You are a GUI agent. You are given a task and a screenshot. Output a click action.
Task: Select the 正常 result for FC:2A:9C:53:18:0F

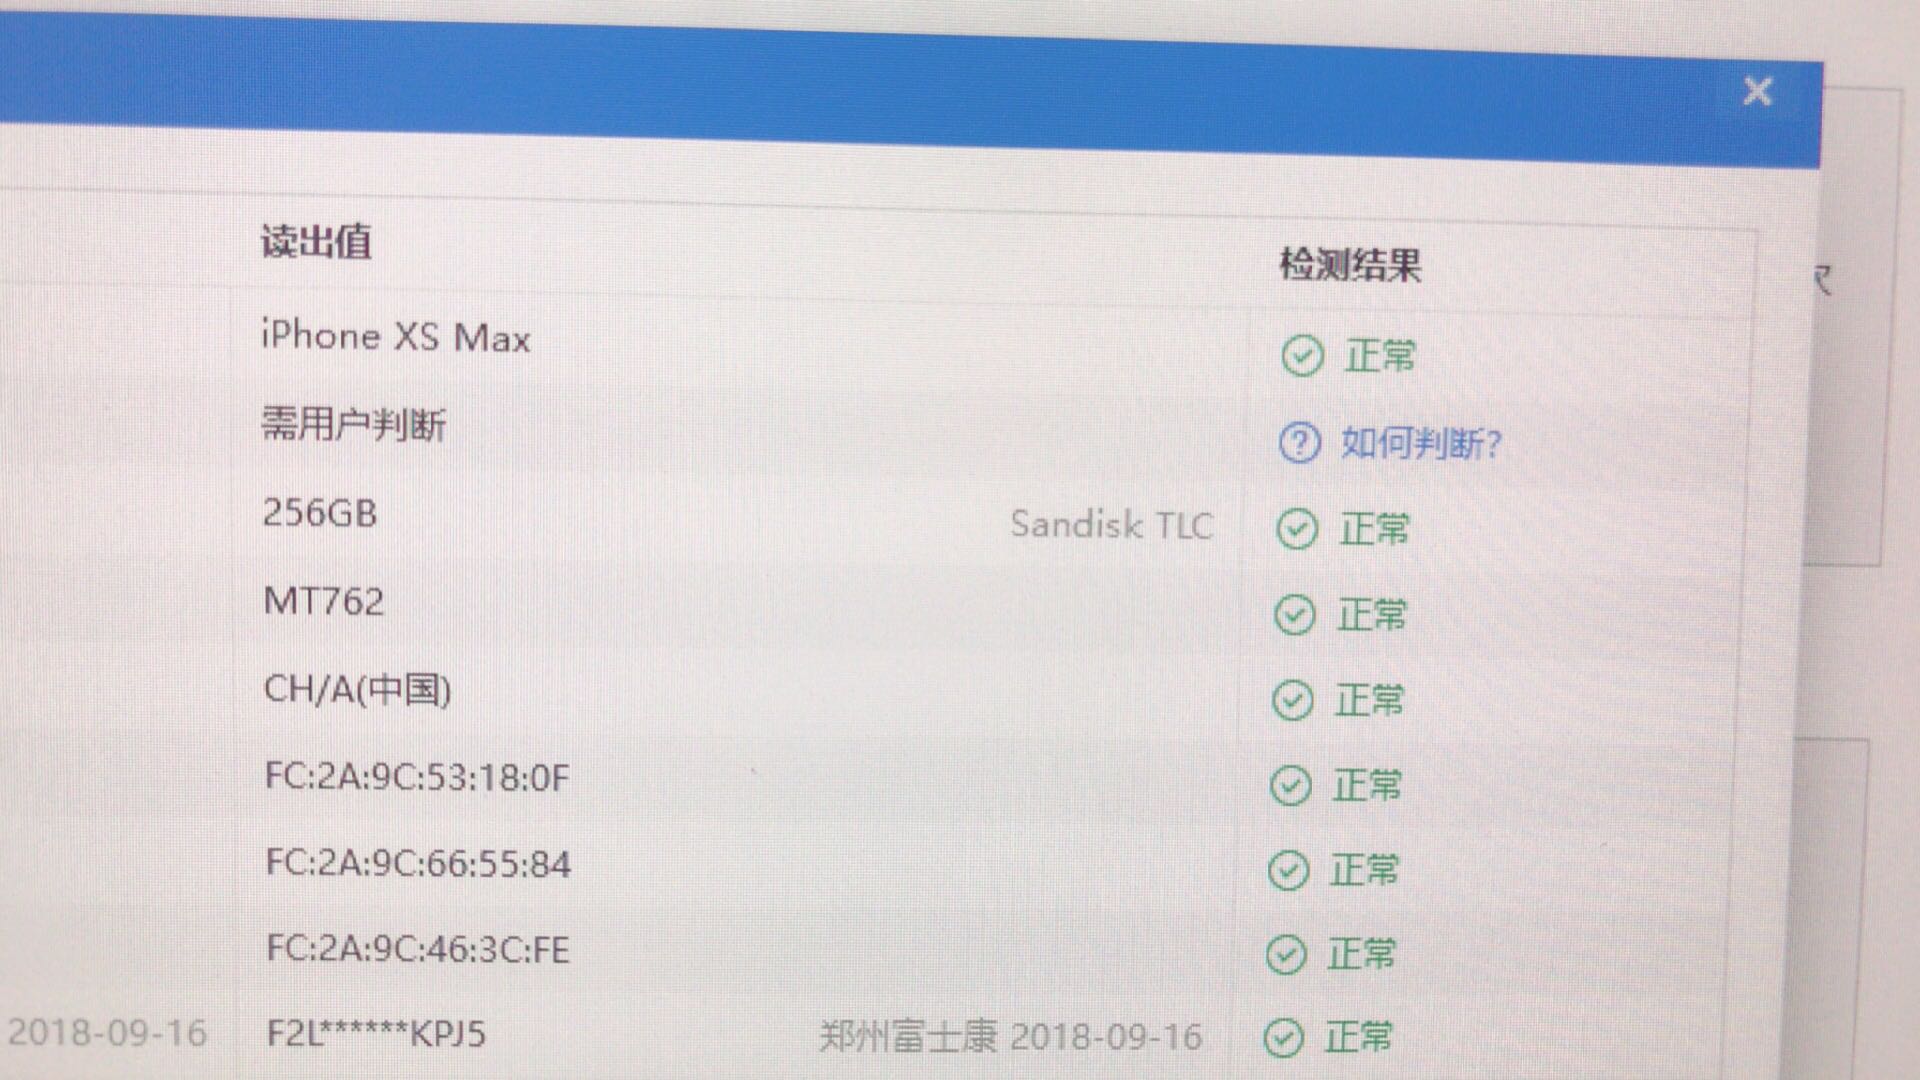coord(1367,786)
